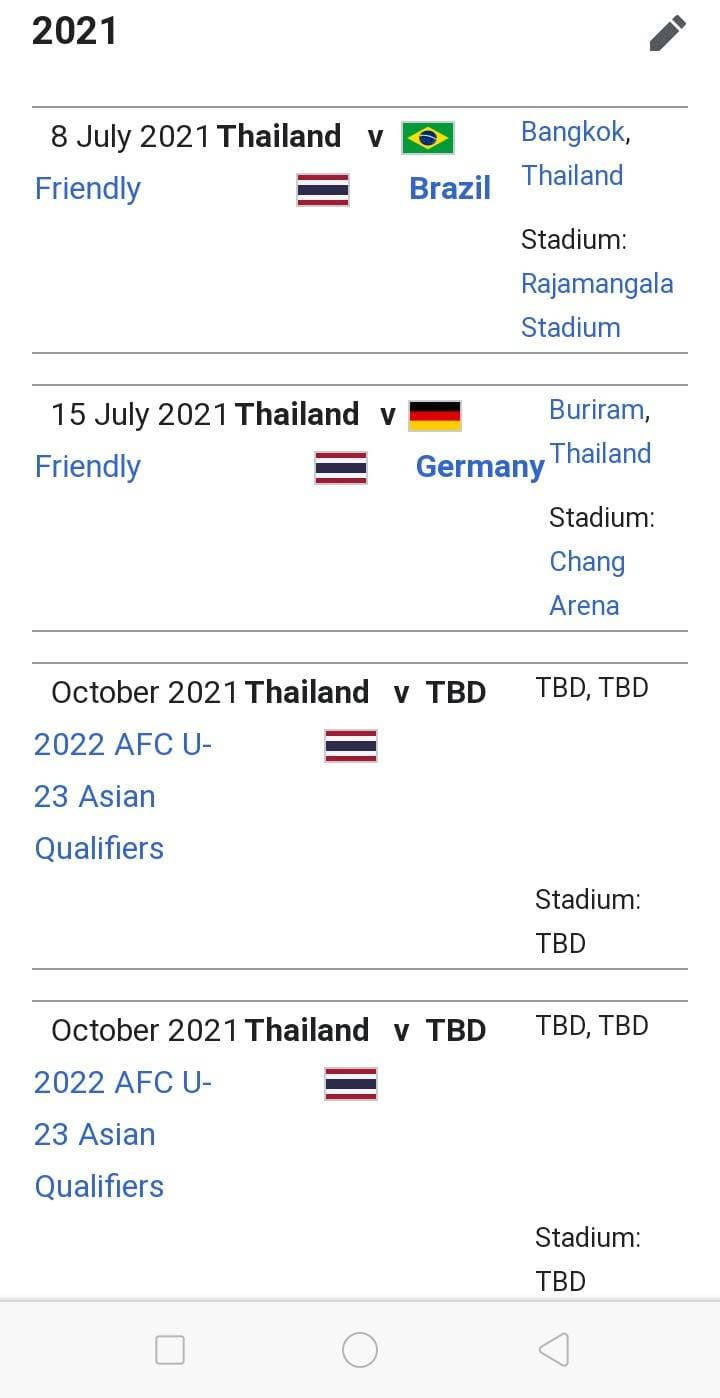Click the Thailand link under Buriram
720x1398 pixels.
coord(600,454)
